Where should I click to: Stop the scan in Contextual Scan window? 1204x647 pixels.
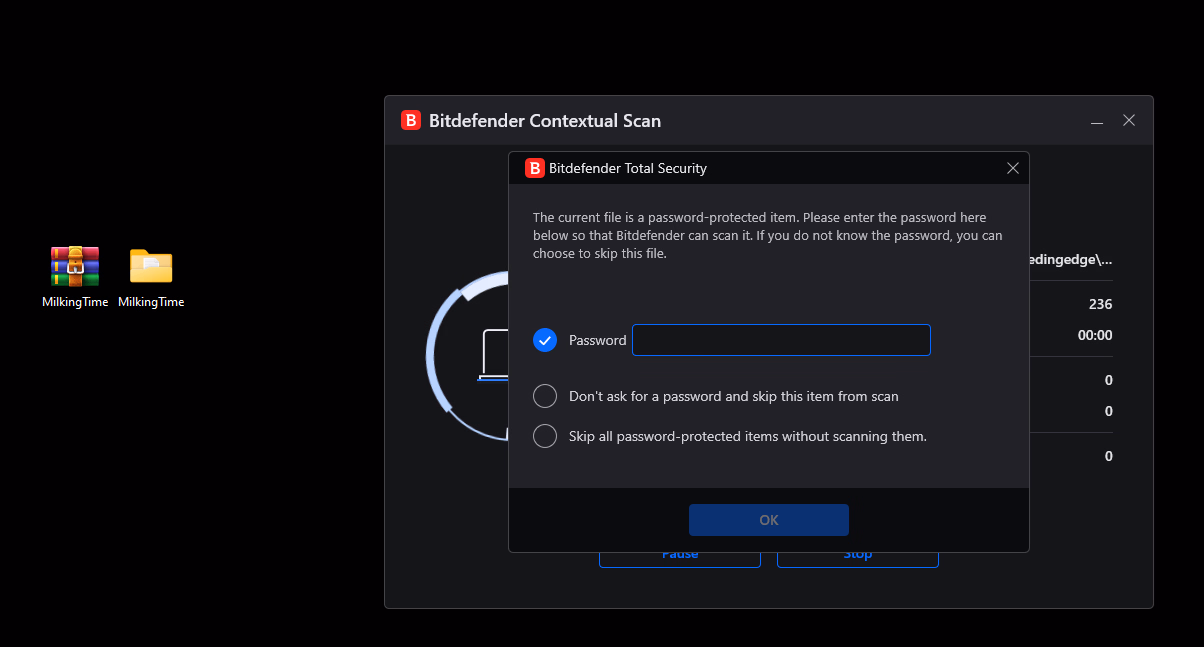pos(858,559)
